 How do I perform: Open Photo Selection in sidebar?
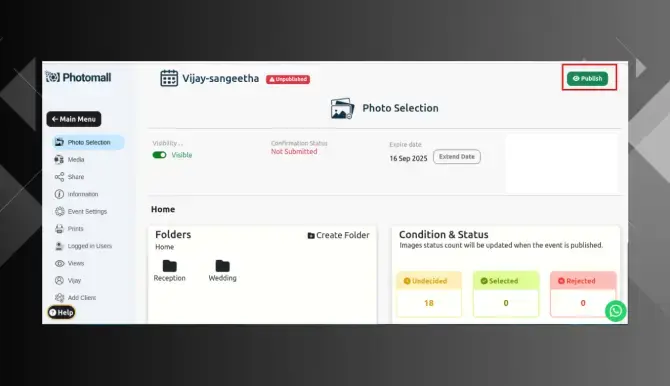[x=88, y=142]
